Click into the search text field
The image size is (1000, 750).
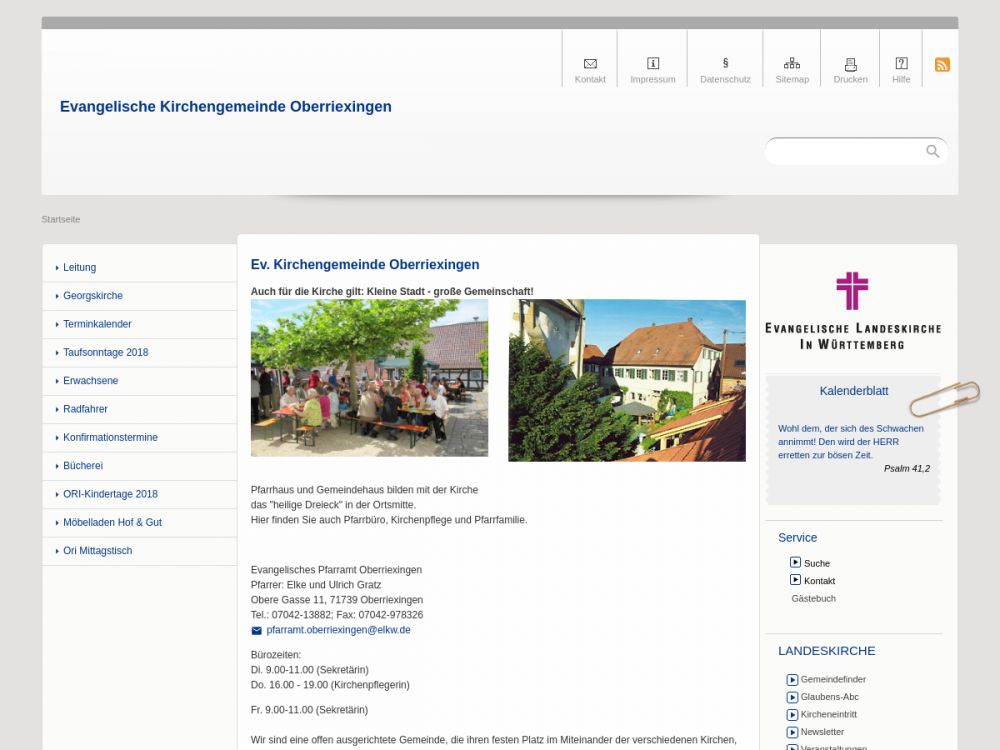pyautogui.click(x=845, y=152)
